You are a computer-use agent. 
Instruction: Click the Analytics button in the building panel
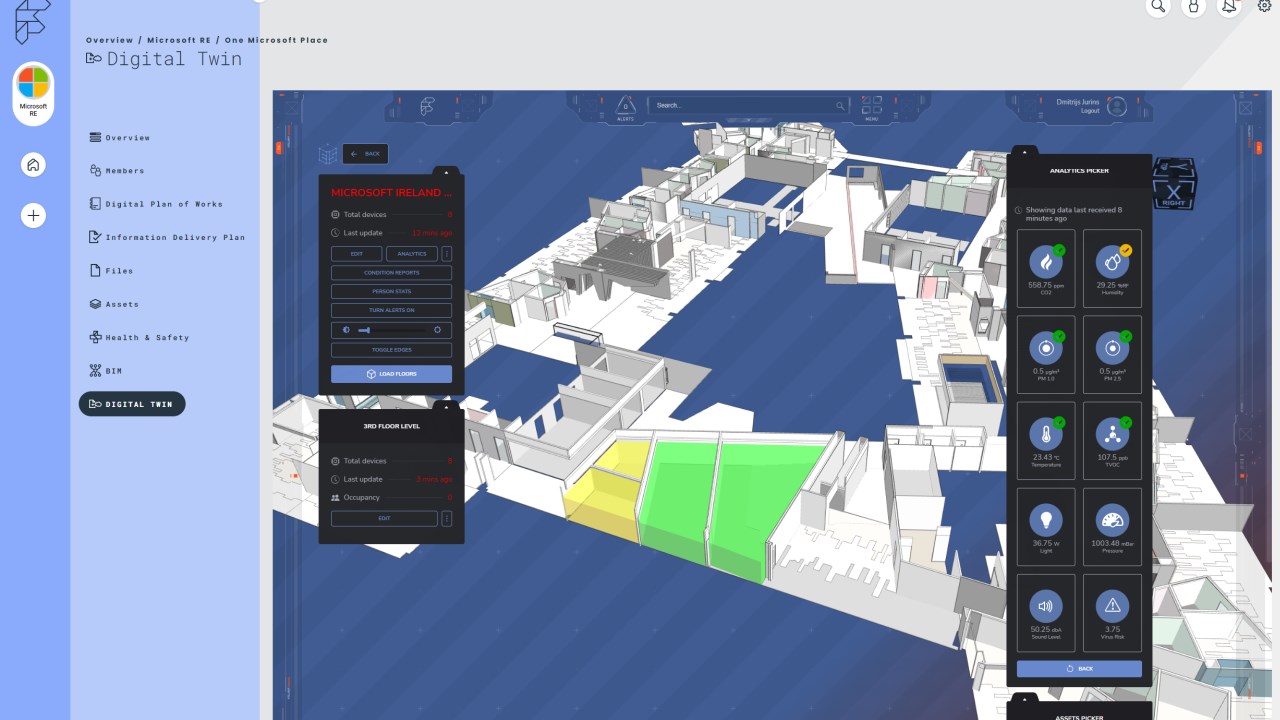[x=412, y=254]
